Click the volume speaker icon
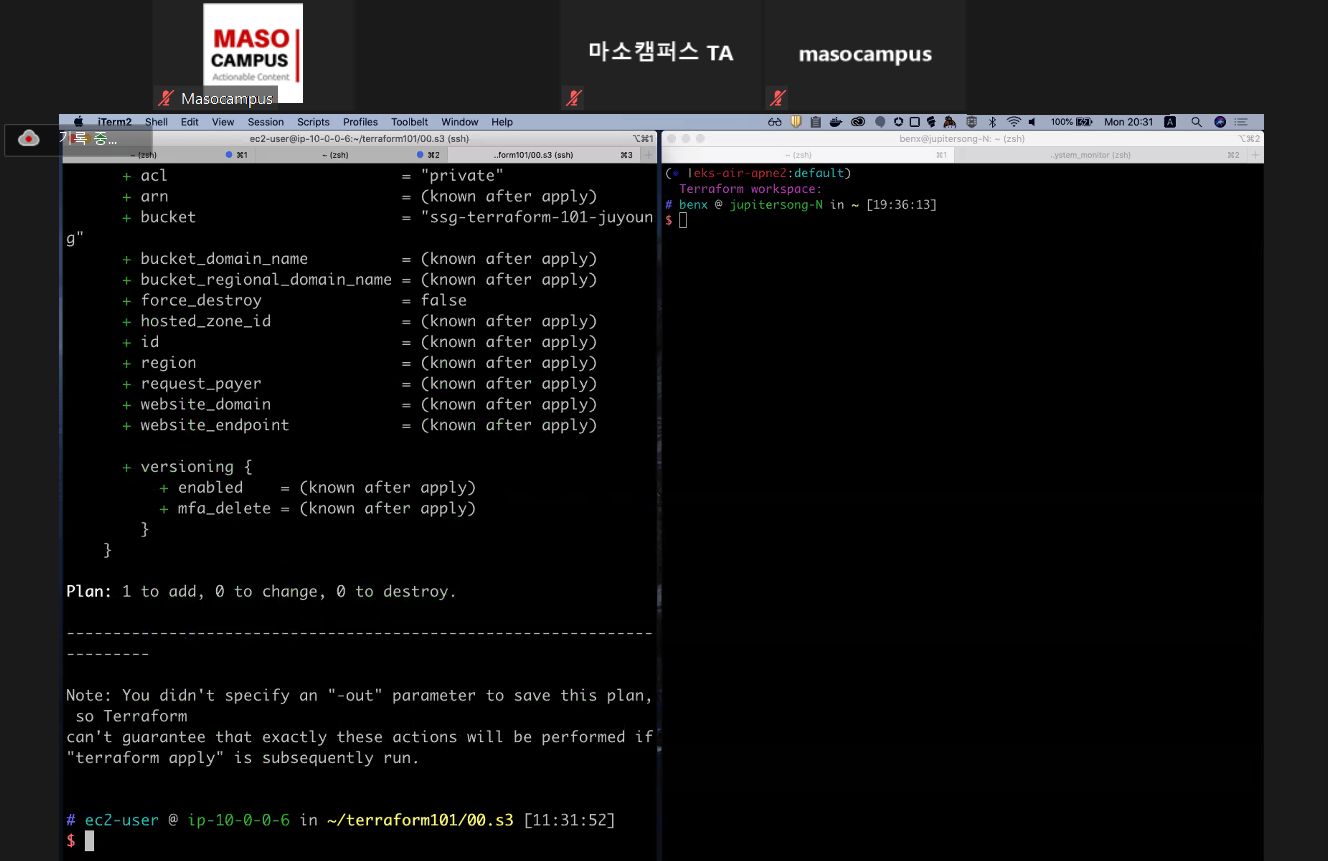 pos(1032,122)
